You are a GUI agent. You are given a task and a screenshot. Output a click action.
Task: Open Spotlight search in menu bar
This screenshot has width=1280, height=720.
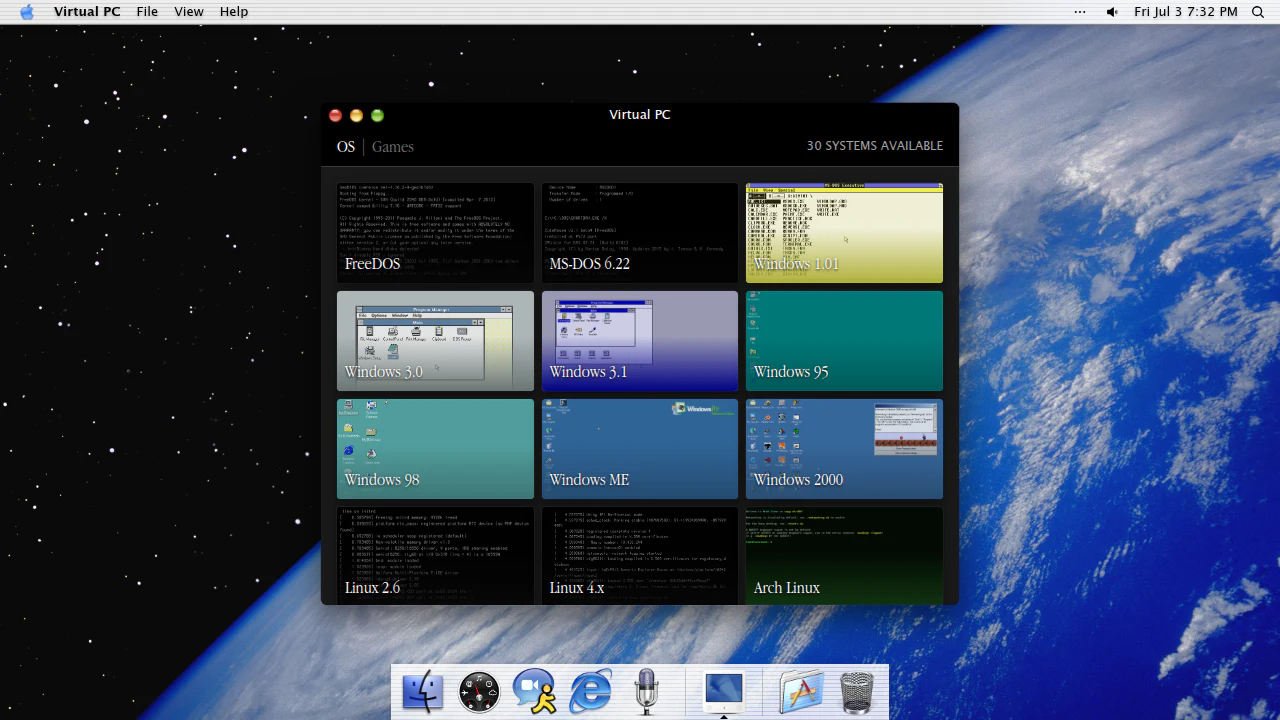(1258, 12)
